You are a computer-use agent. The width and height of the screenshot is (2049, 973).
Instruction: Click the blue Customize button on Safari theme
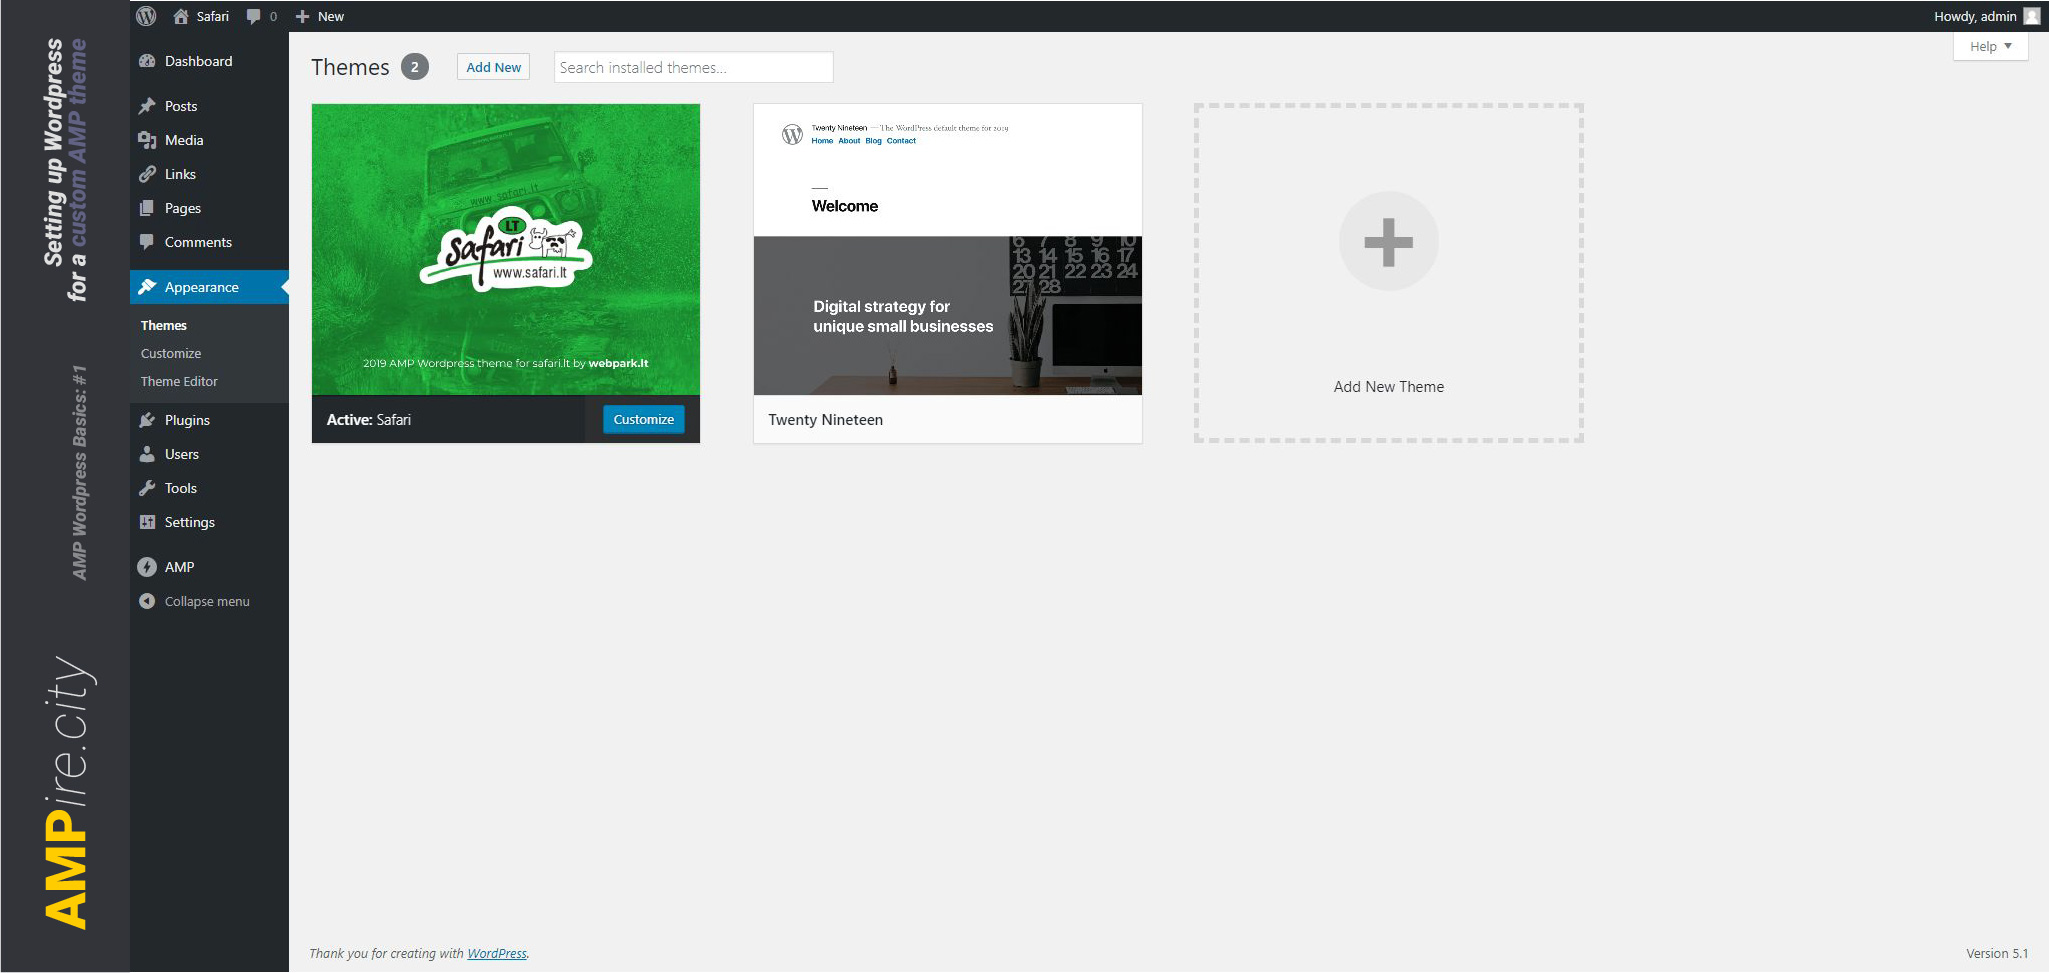click(644, 419)
